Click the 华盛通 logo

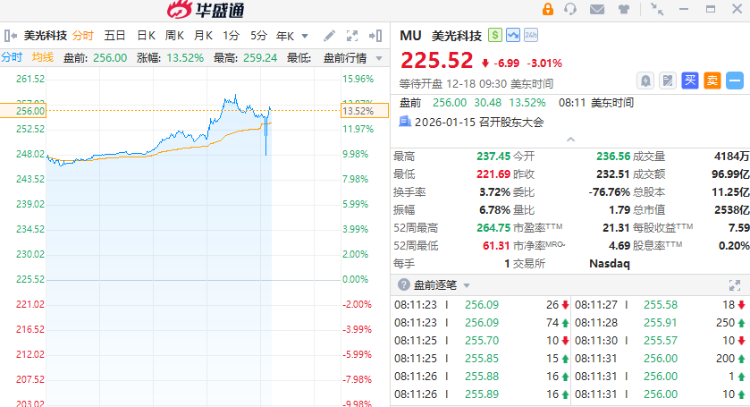(x=206, y=10)
